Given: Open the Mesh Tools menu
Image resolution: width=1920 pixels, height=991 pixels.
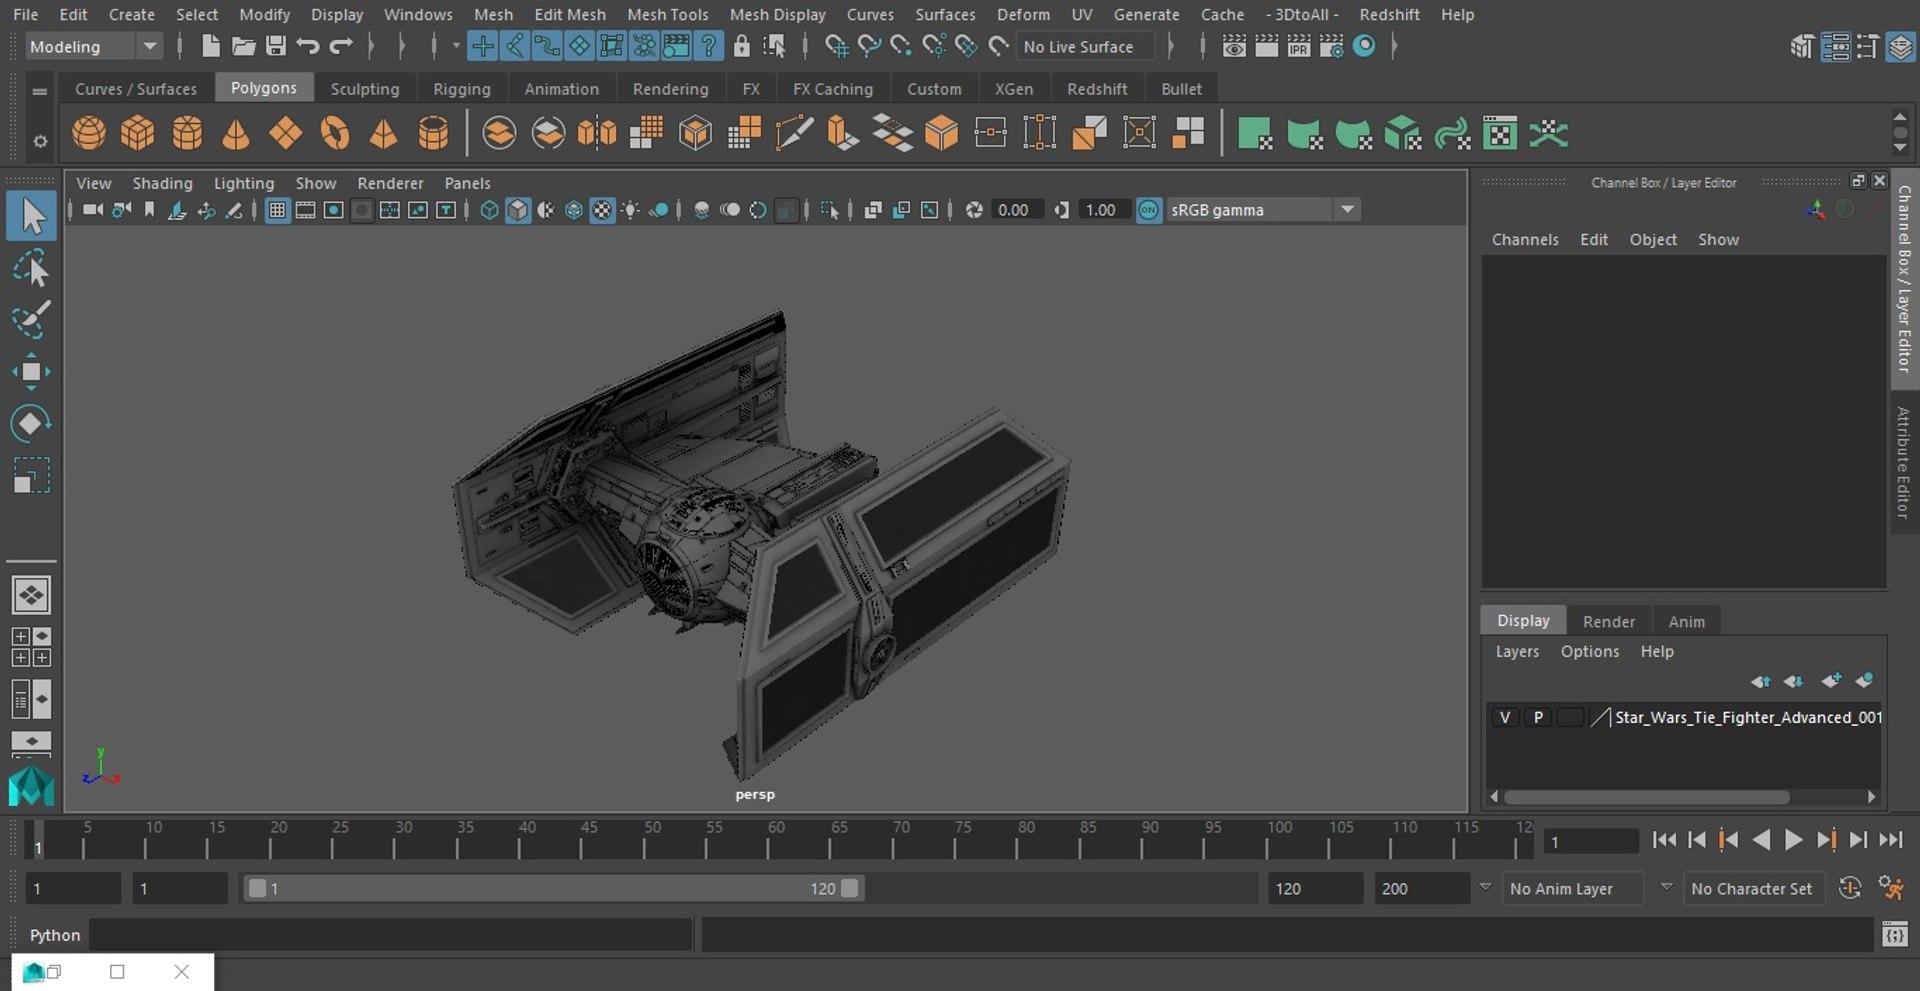Looking at the screenshot, I should [667, 14].
